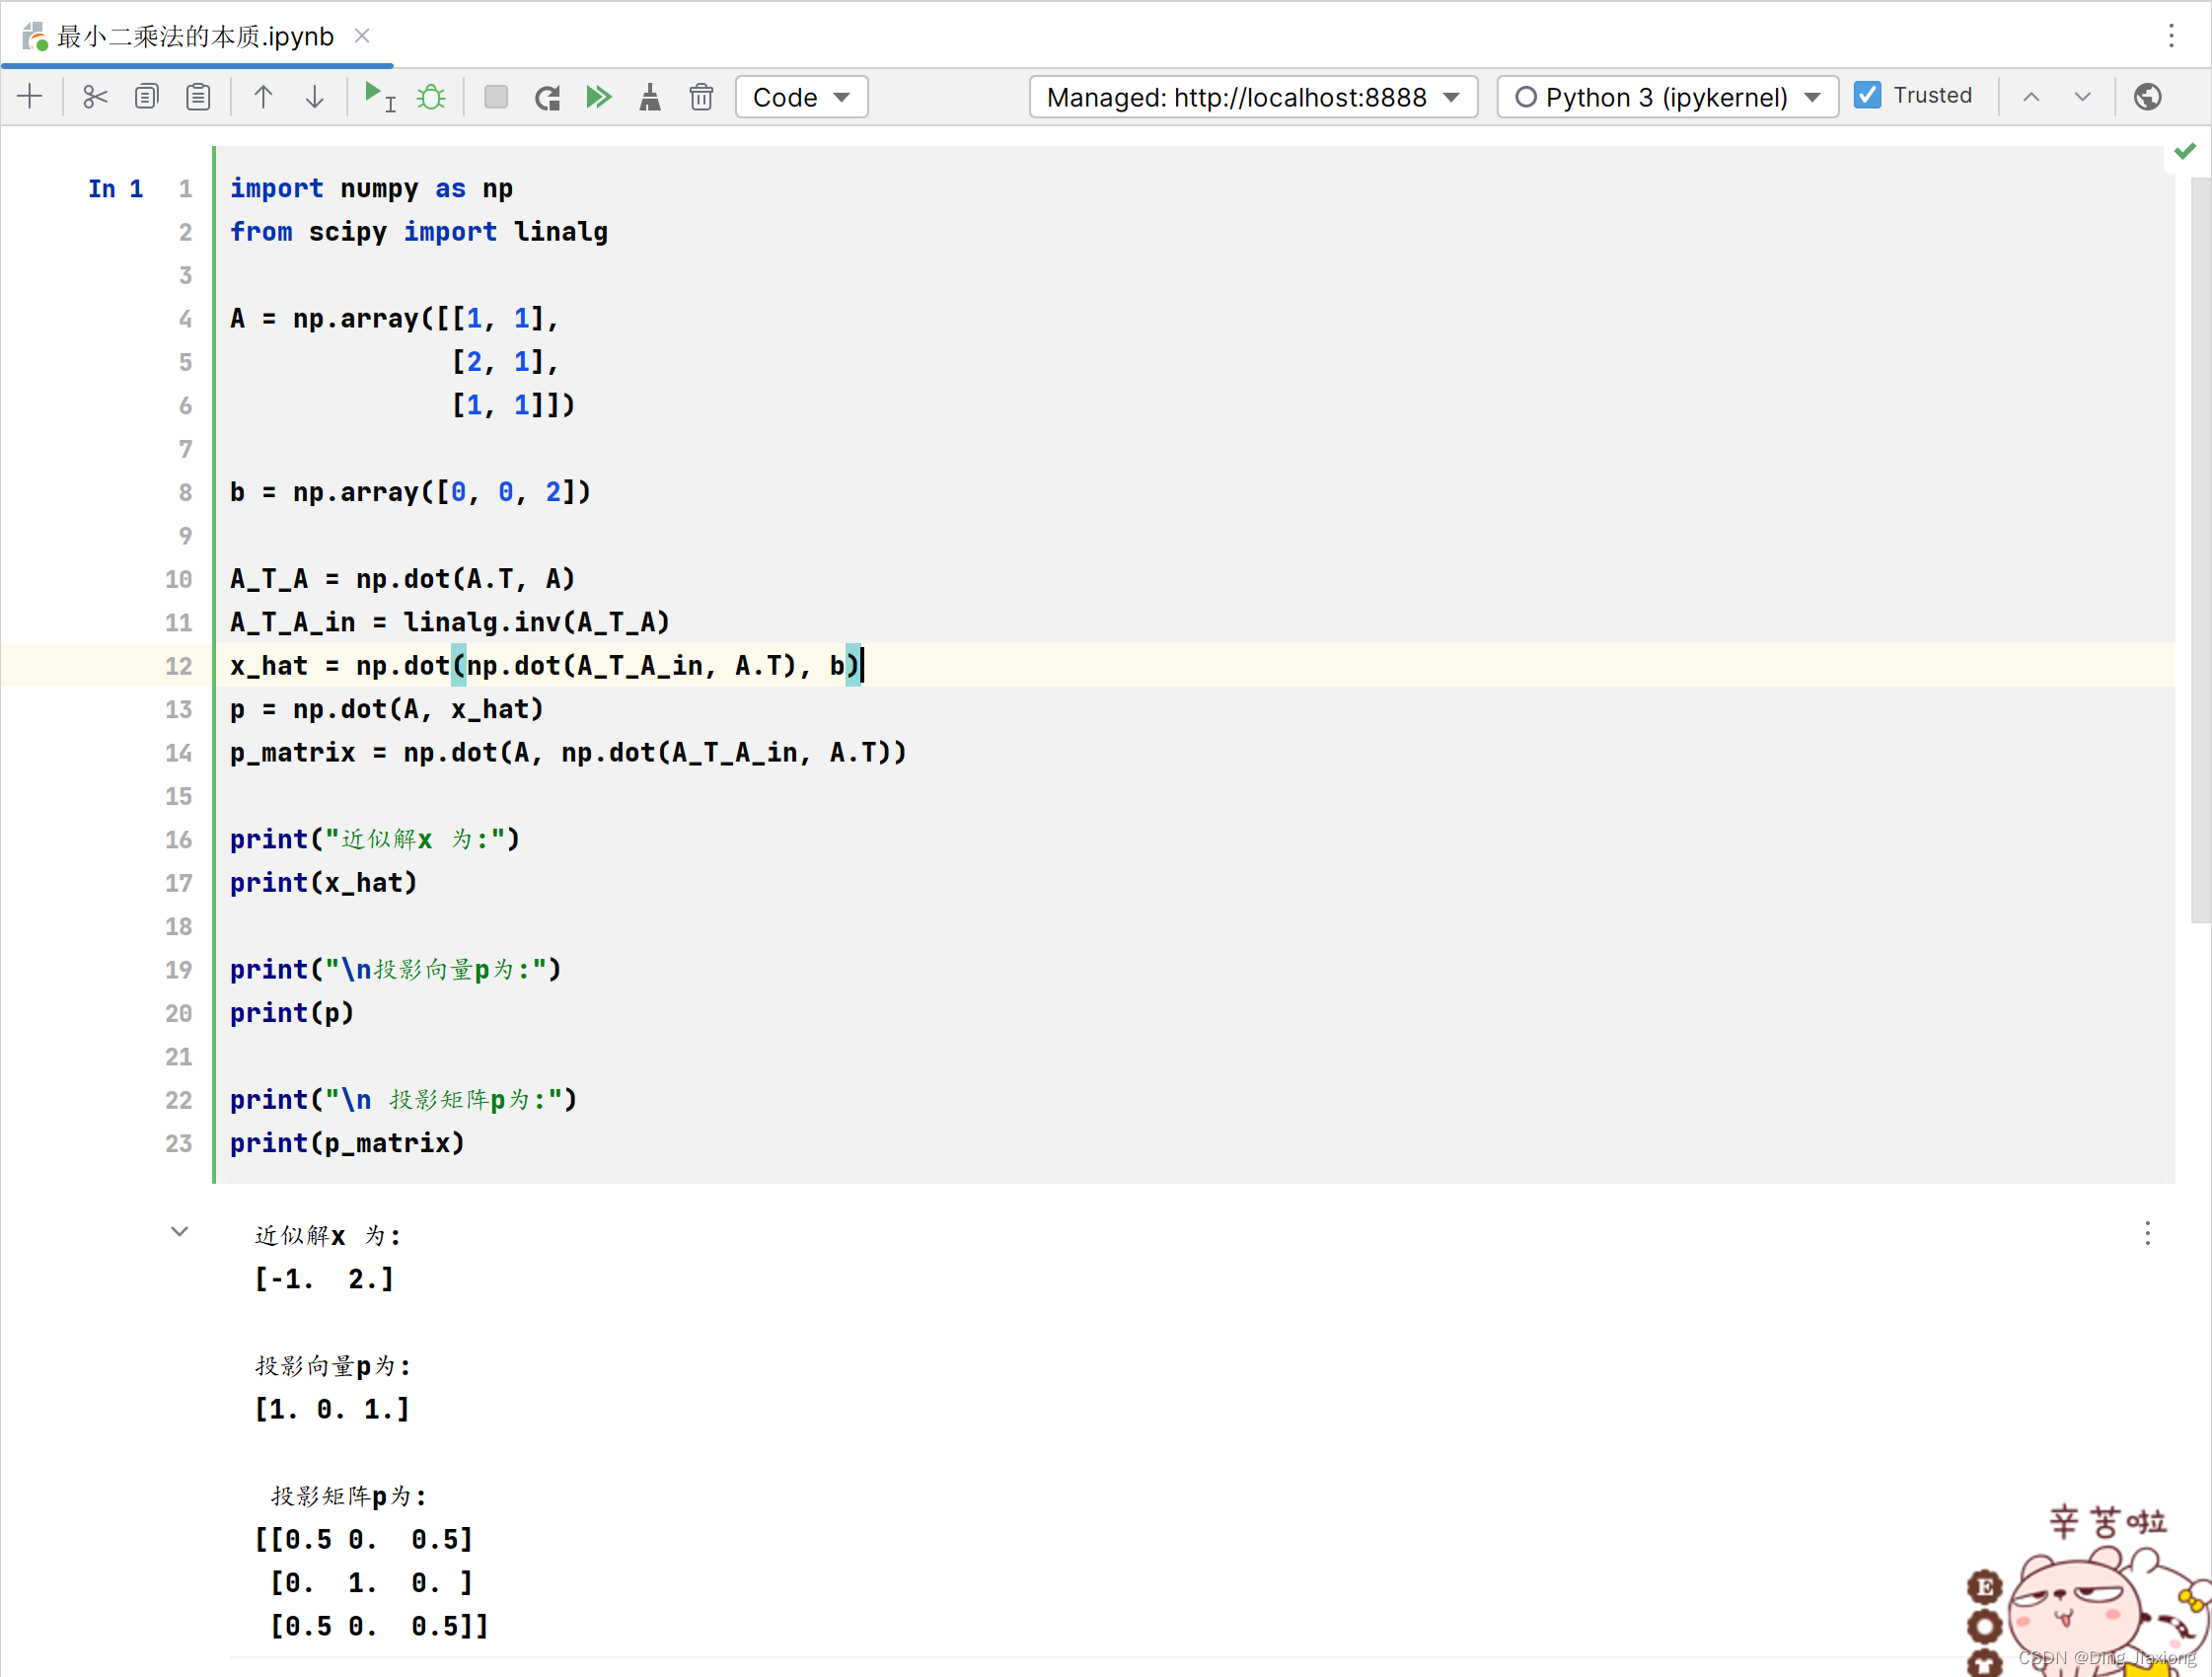Click the Move Cell Down icon

[x=312, y=97]
